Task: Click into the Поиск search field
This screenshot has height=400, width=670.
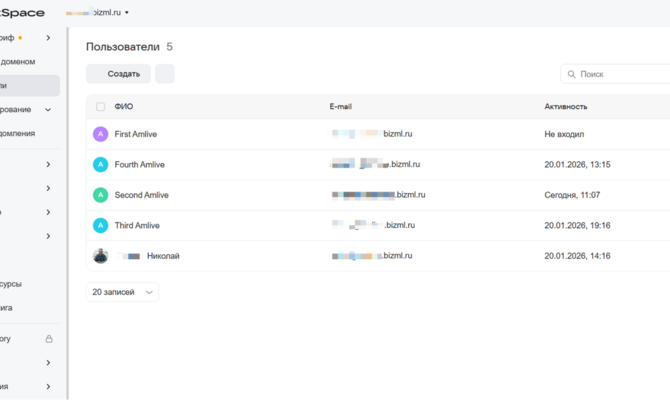Action: point(620,74)
